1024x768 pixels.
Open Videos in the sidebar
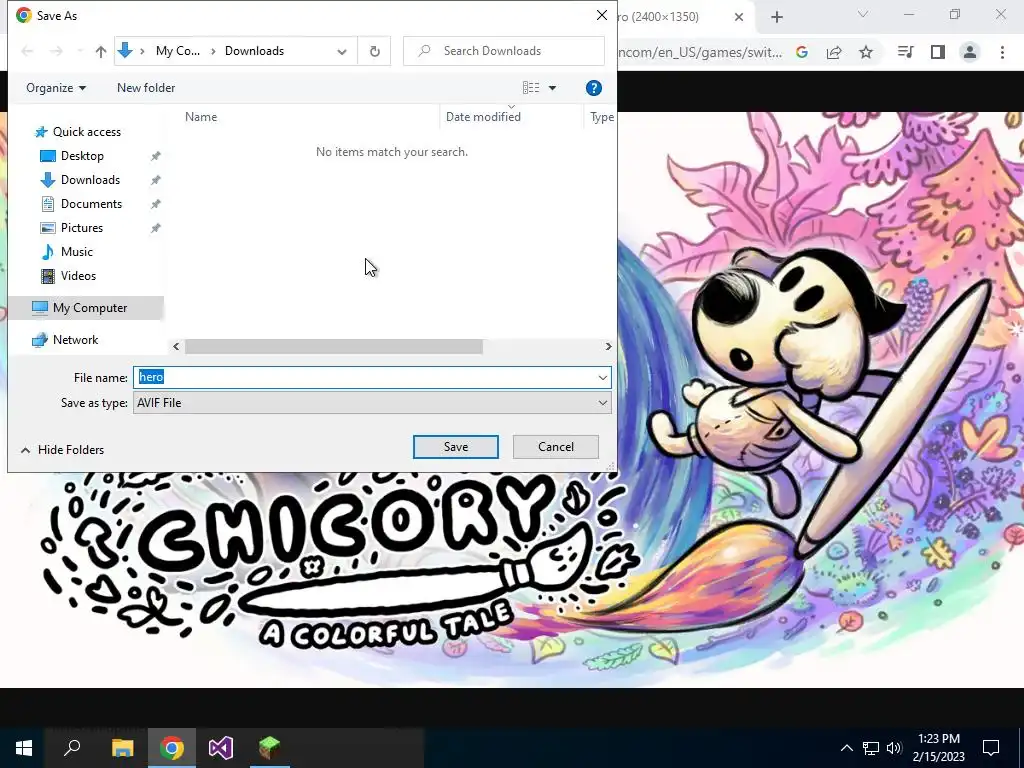pyautogui.click(x=78, y=276)
